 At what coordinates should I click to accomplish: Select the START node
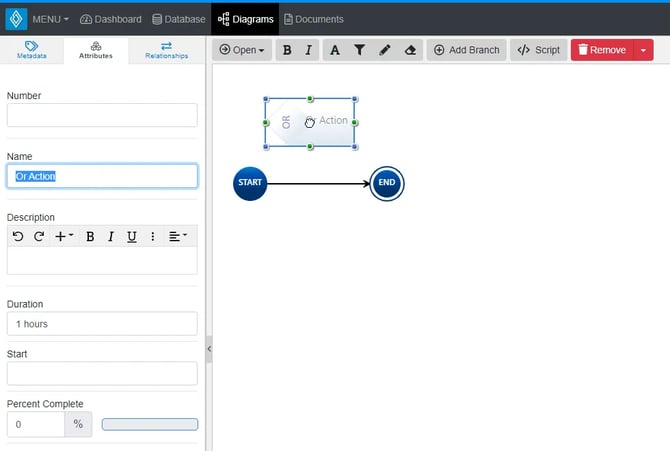coord(250,183)
